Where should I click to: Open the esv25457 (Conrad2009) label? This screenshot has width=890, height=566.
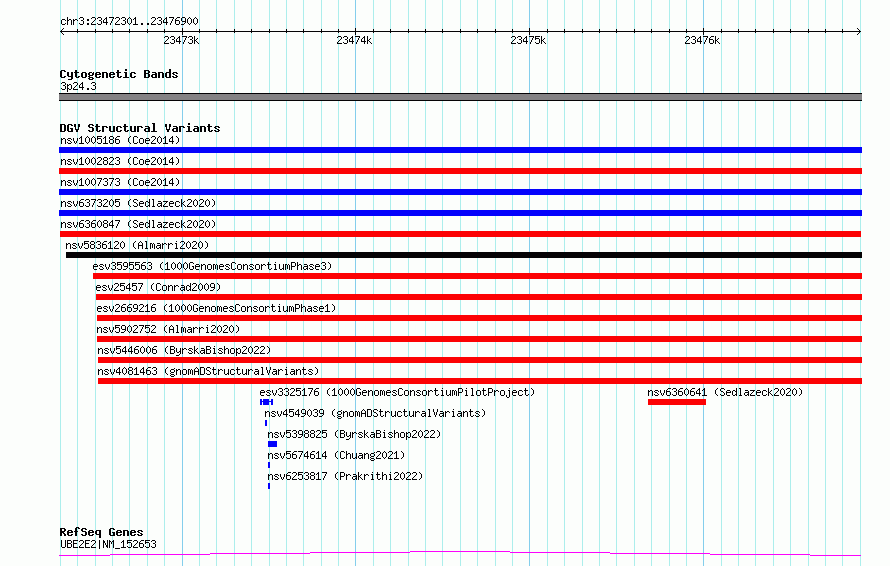[158, 287]
